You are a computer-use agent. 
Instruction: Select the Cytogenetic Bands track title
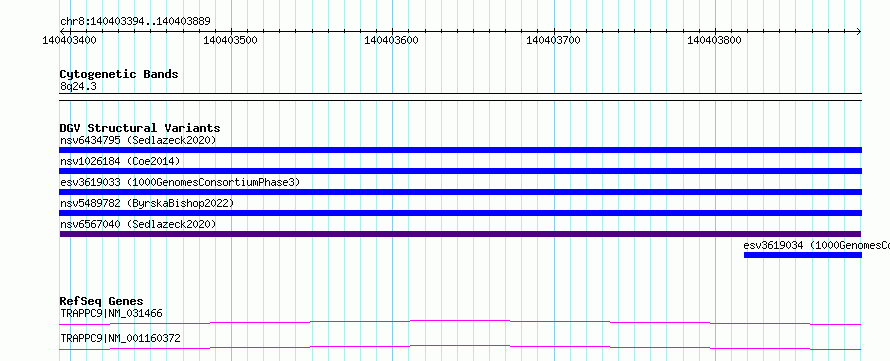click(119, 74)
